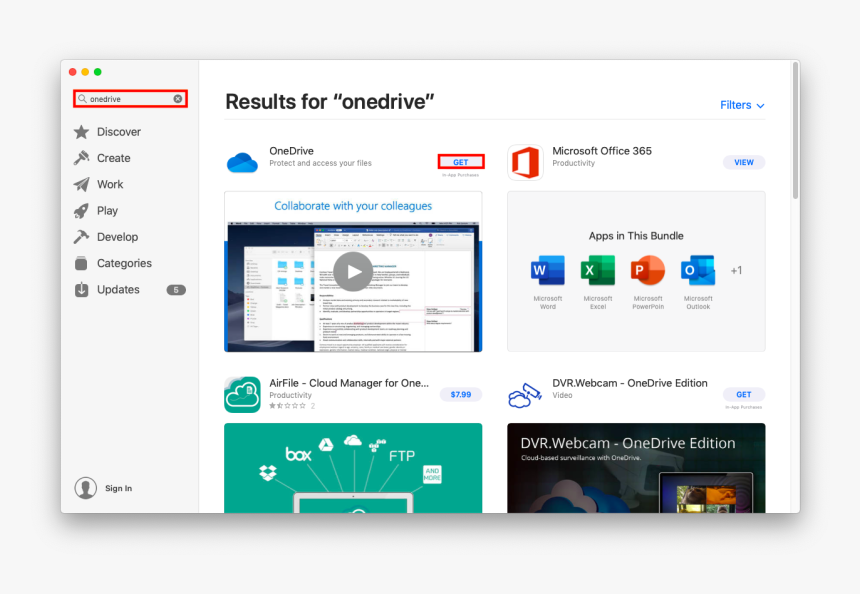Select the Microsoft PowerPoint icon in bundle
The image size is (860, 594).
click(x=648, y=270)
